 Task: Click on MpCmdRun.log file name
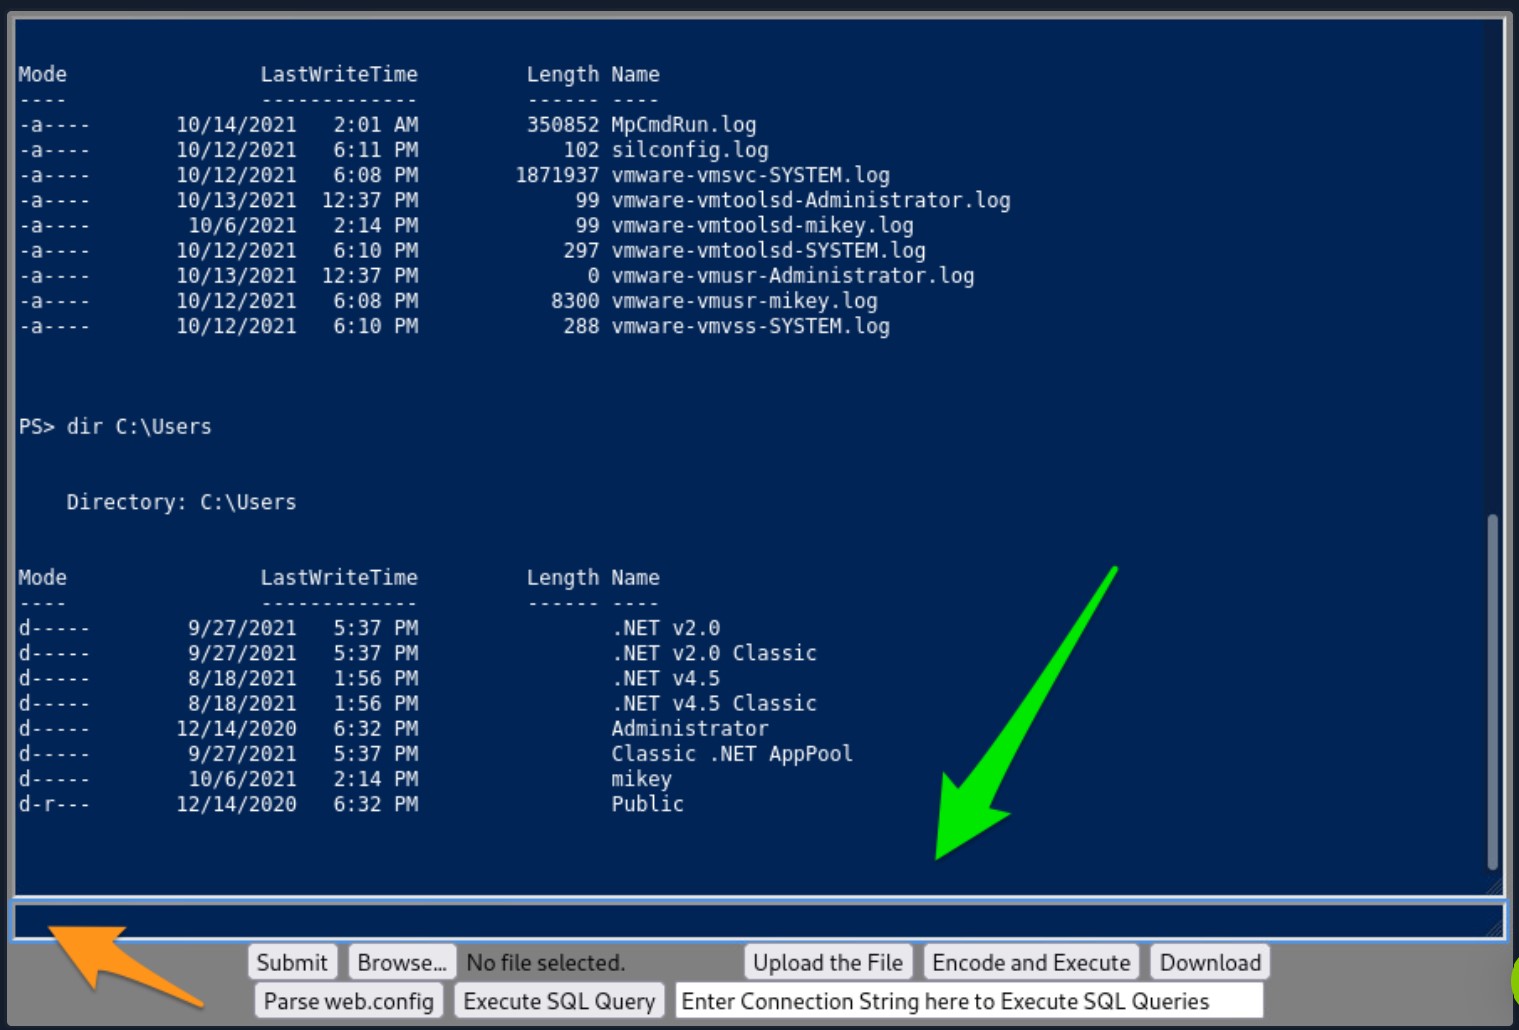tap(683, 125)
